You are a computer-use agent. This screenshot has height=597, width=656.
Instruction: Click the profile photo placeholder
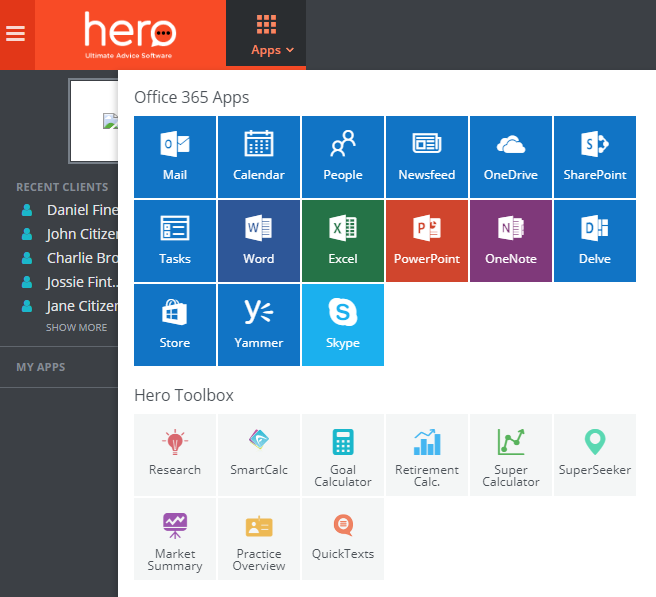point(94,121)
